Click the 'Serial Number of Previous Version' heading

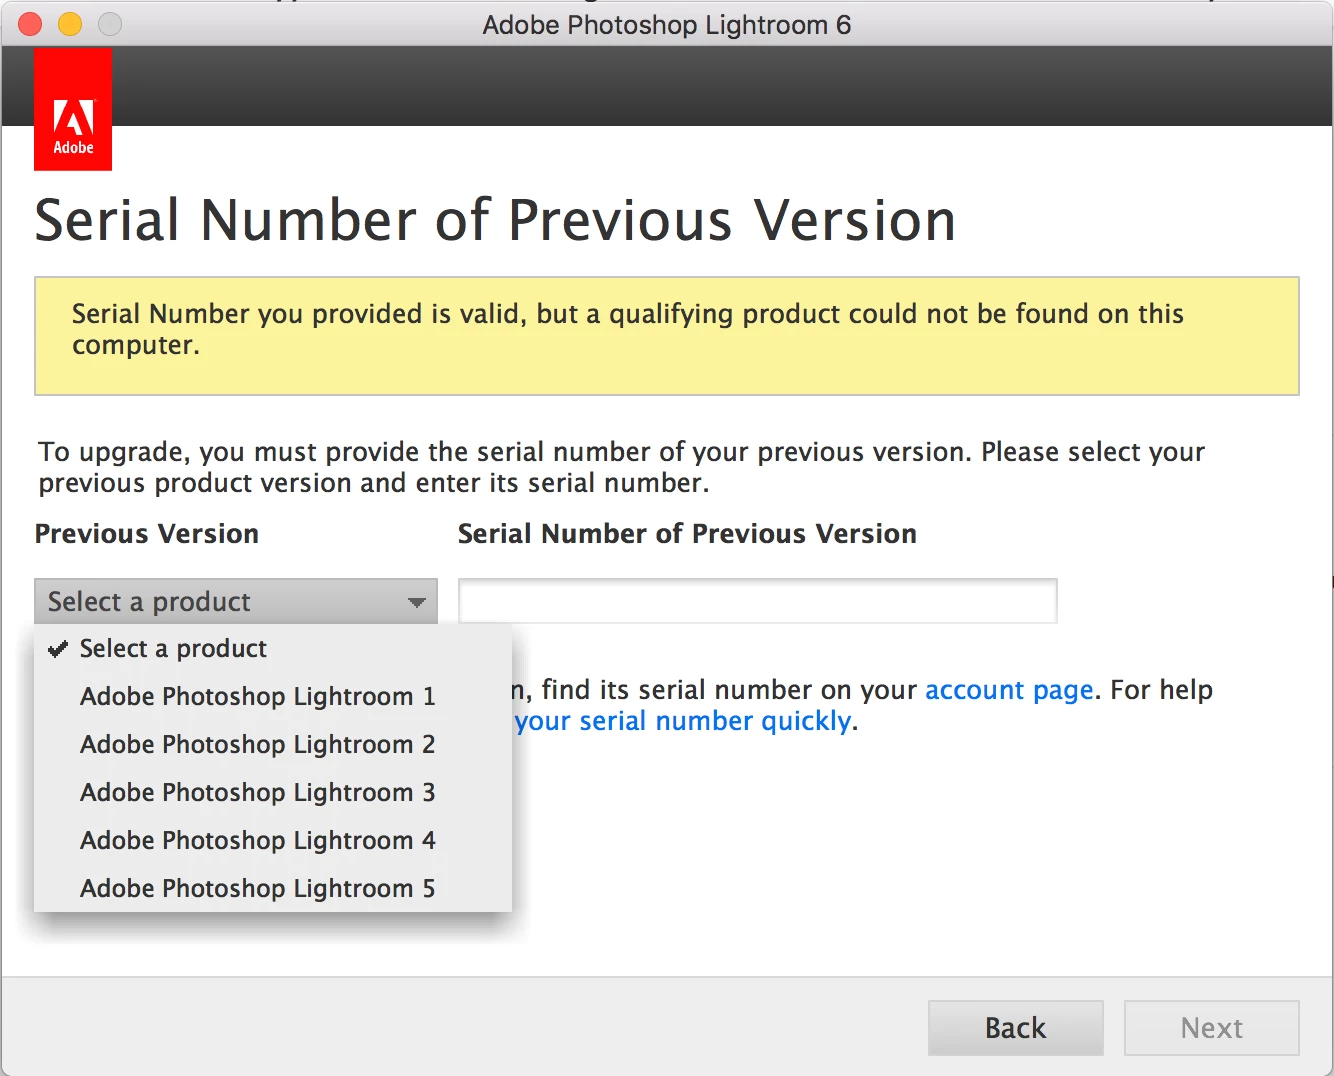pos(495,220)
